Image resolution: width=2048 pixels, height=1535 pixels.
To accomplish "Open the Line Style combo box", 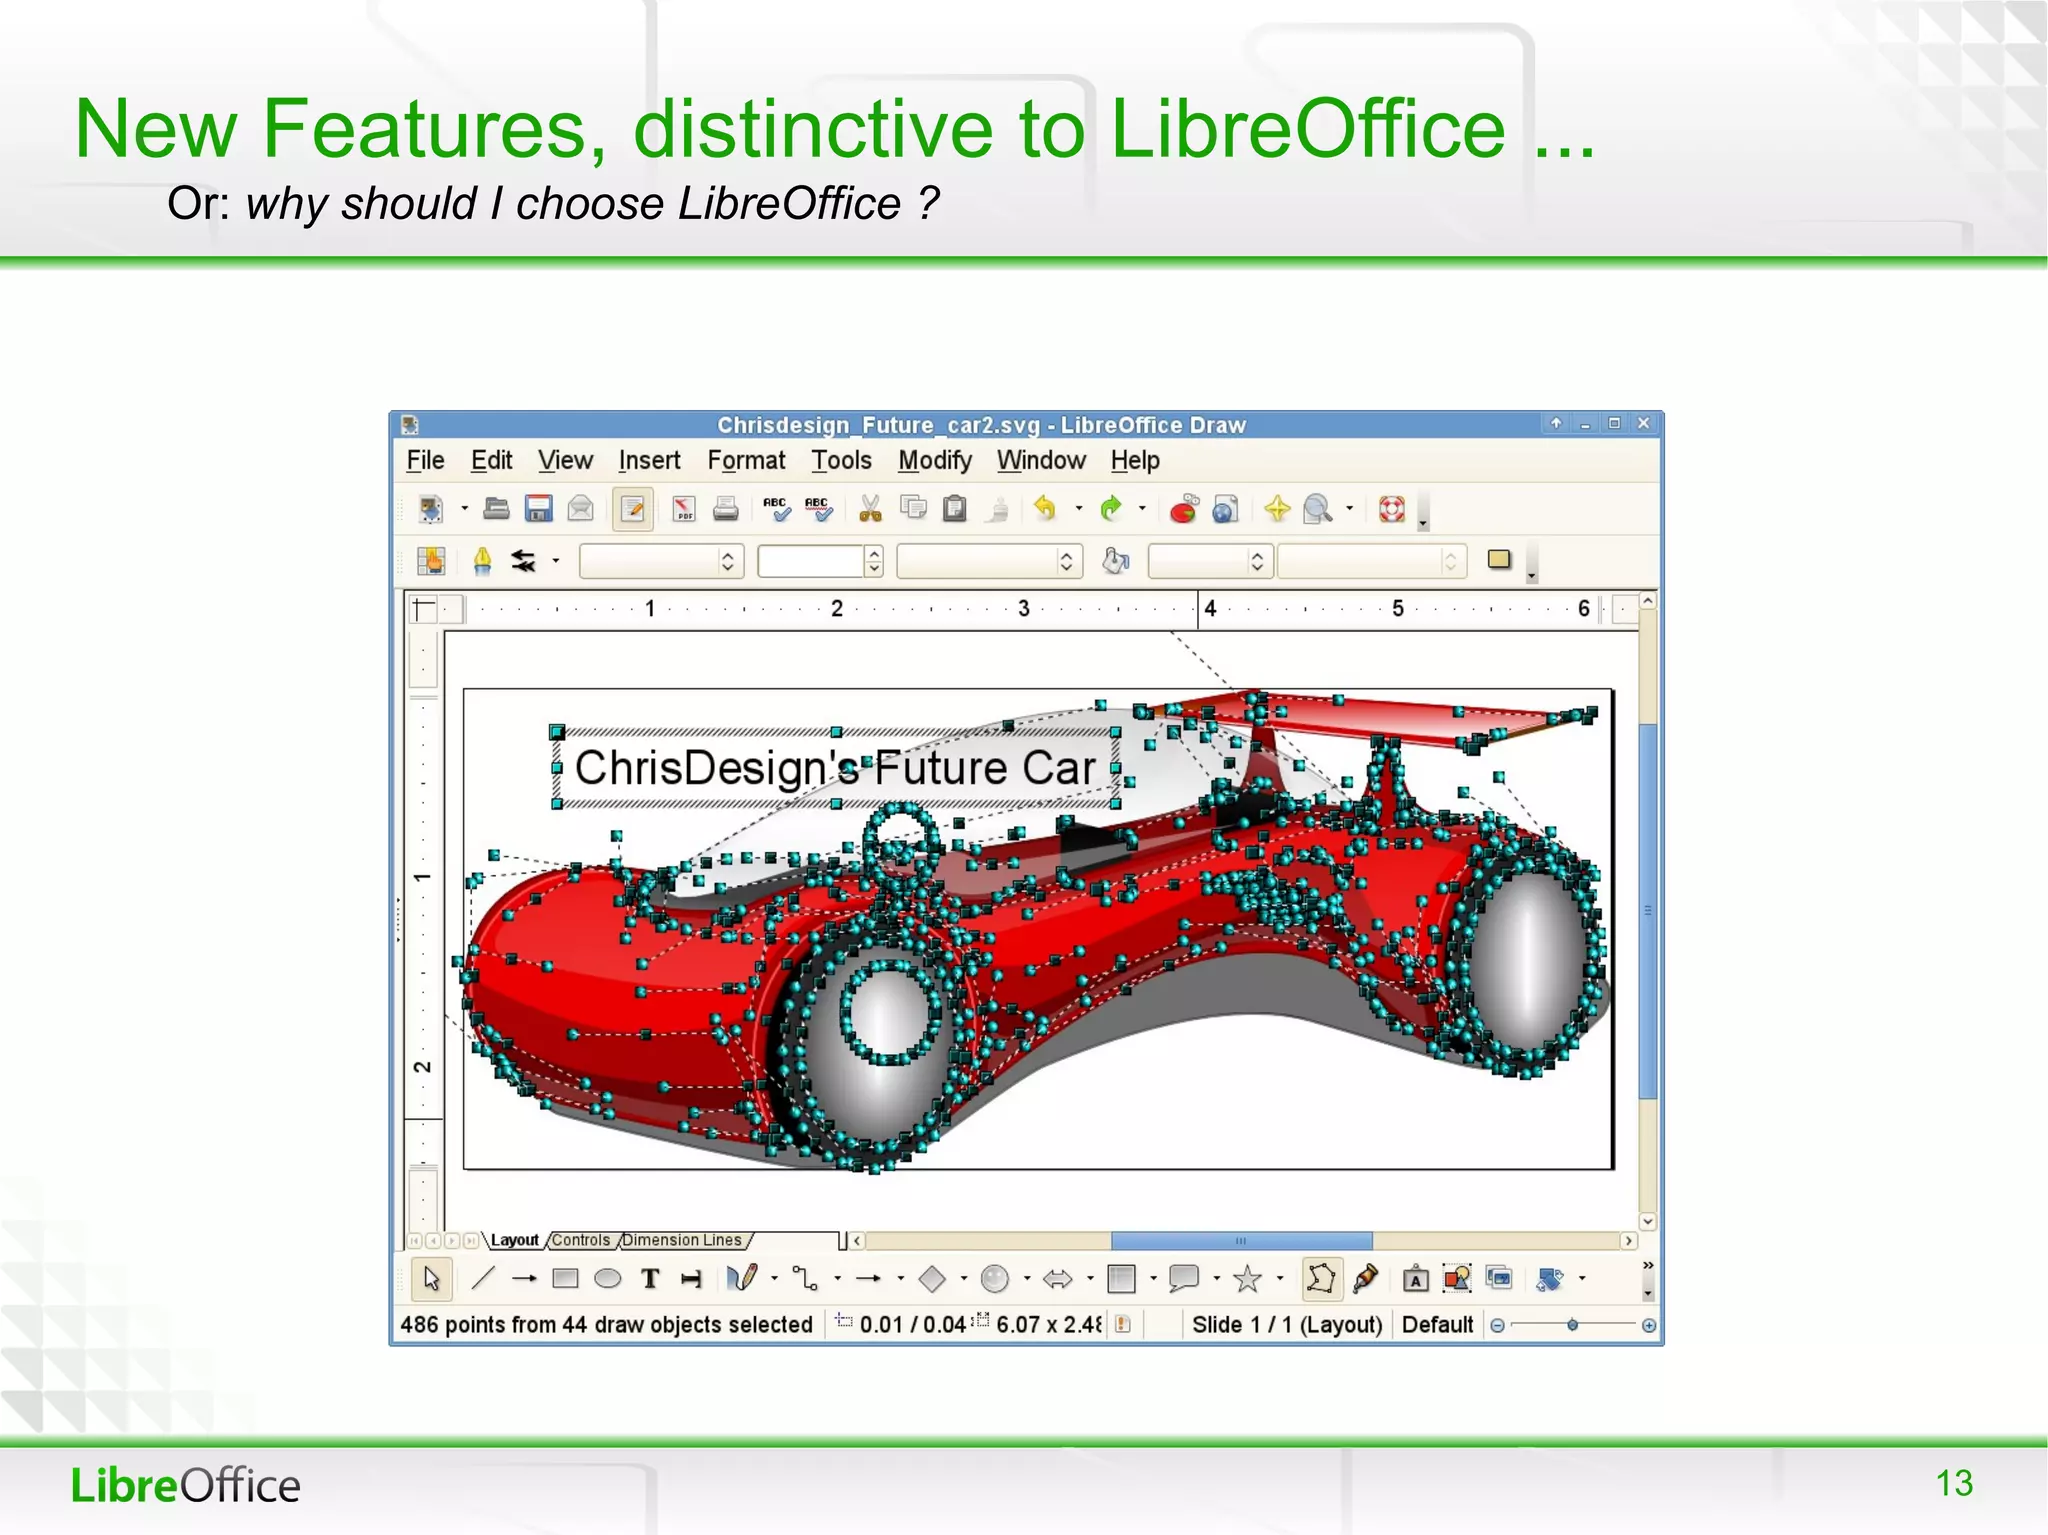I will pyautogui.click(x=661, y=561).
